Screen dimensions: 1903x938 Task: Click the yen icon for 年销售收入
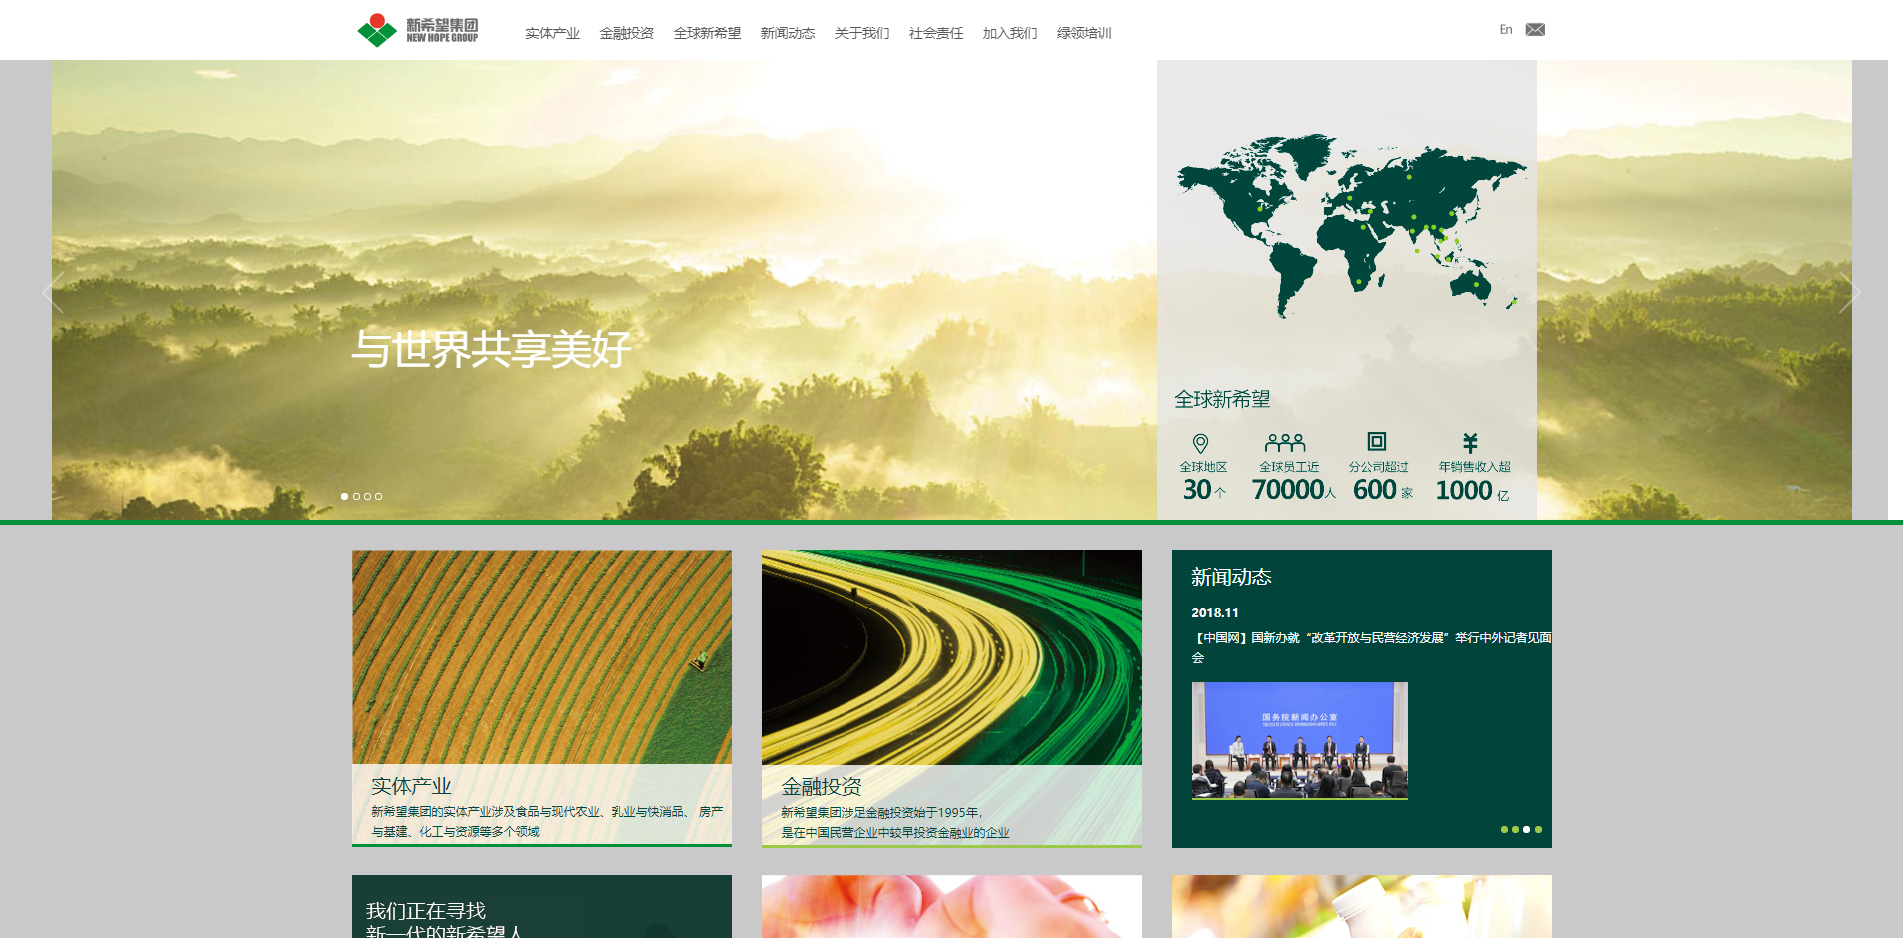point(1470,442)
